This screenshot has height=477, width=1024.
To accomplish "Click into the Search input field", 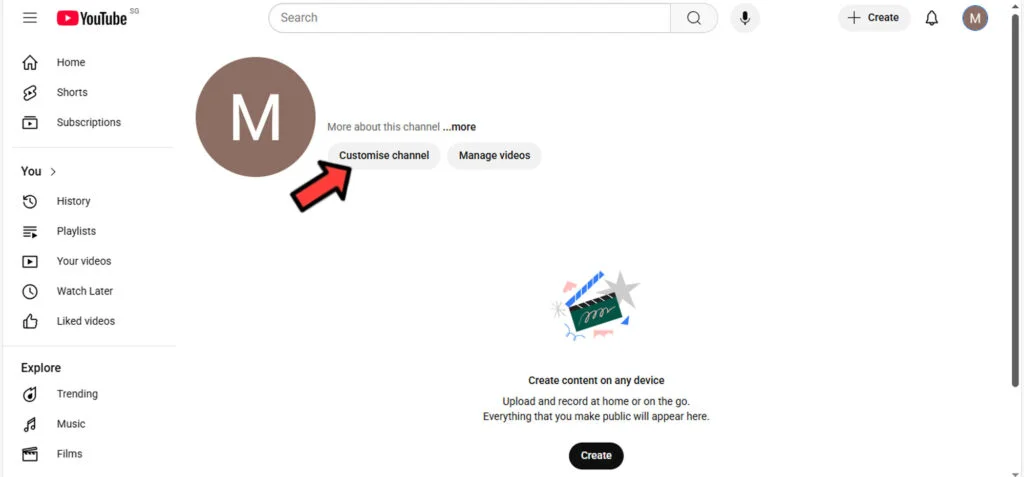I will coord(470,18).
